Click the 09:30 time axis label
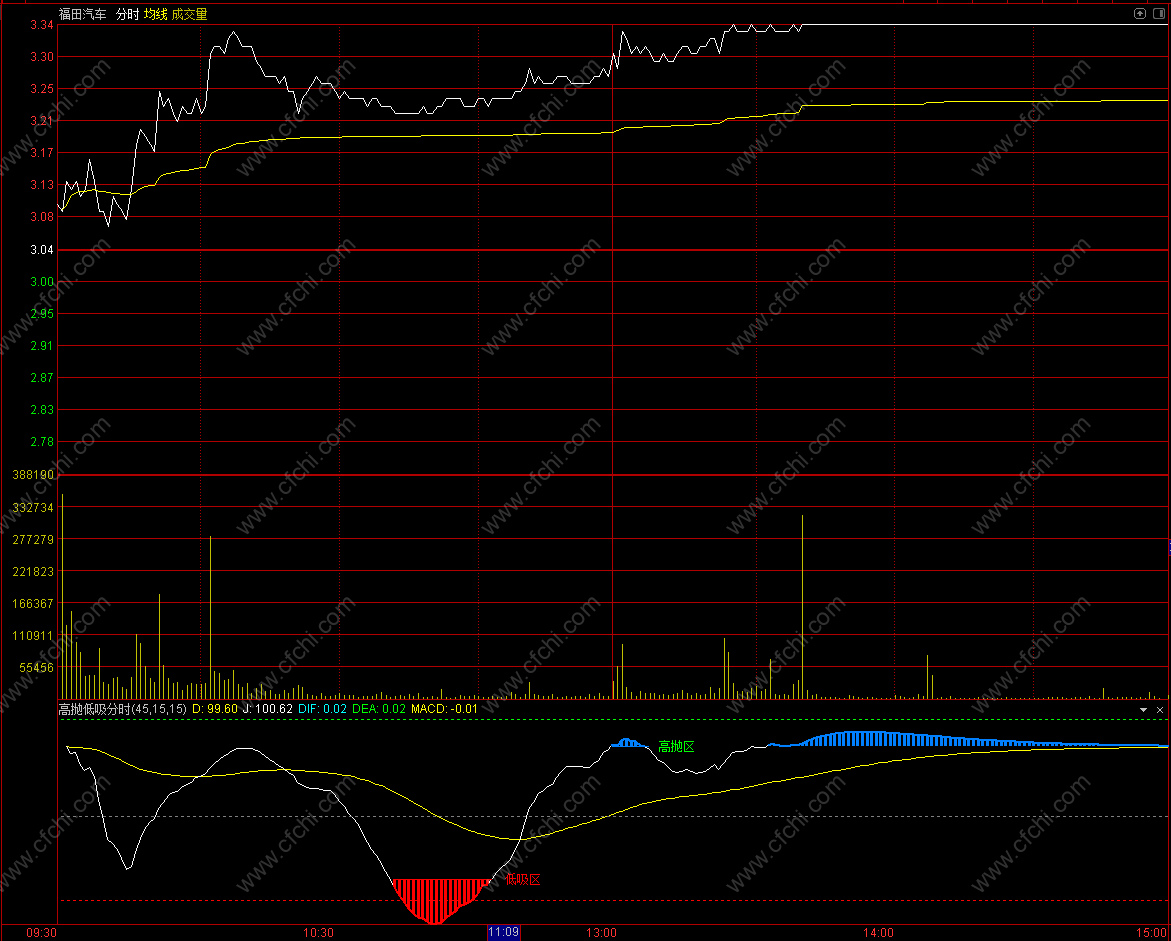 pos(41,933)
